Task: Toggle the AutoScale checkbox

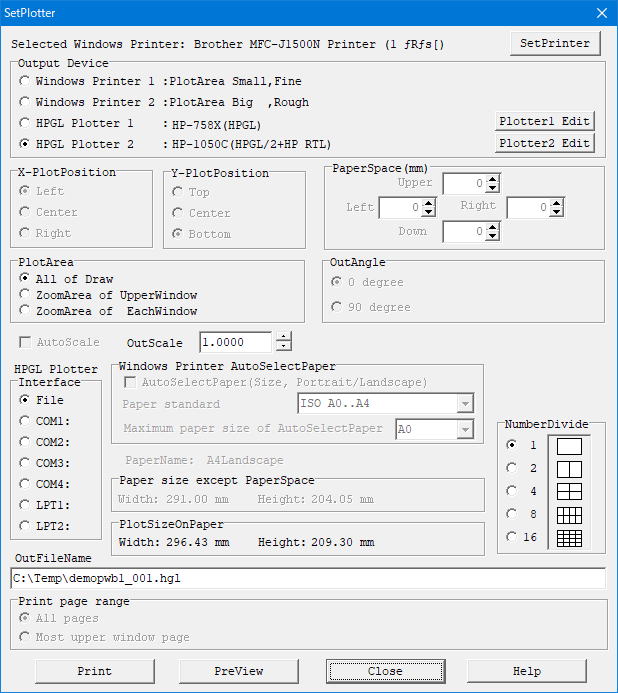Action: coord(25,342)
